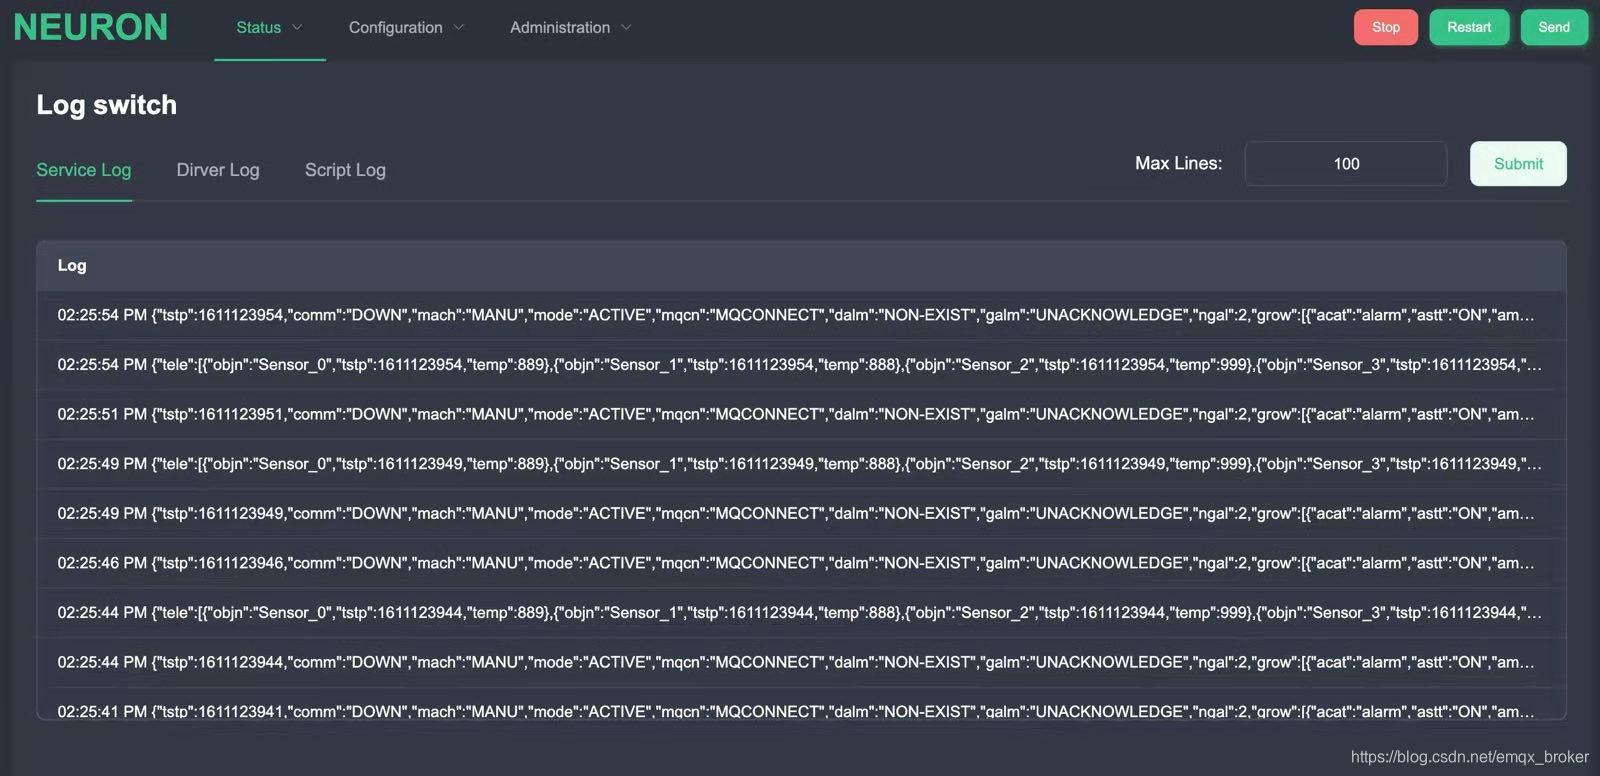
Task: Select the 02:25:49 PM tele Sensor_0 log row
Action: tap(801, 464)
